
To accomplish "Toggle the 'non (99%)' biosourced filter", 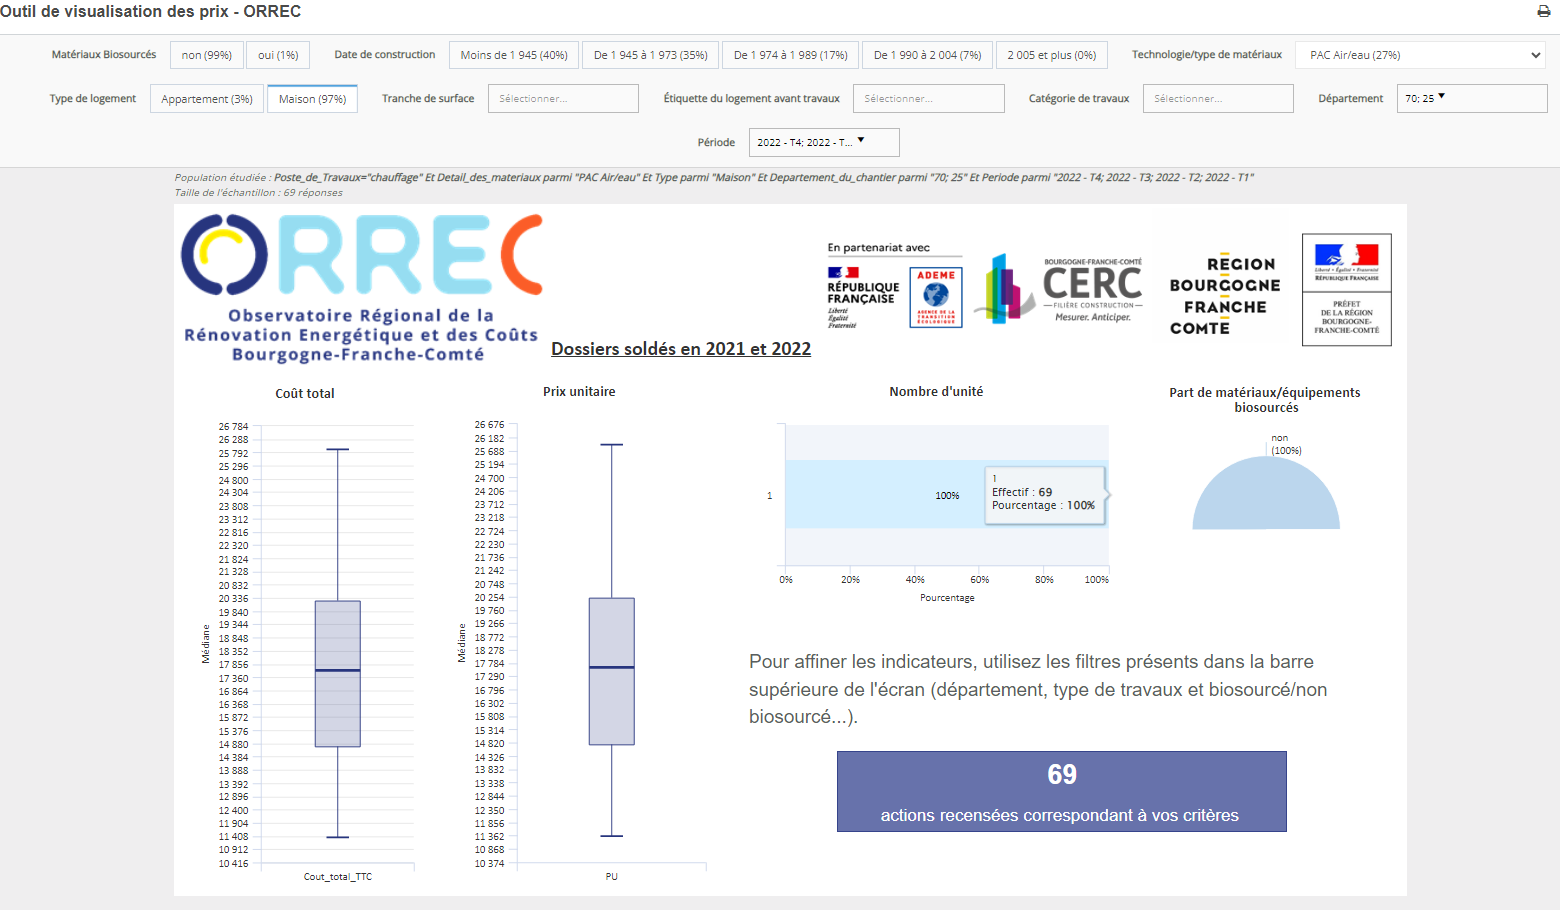I will (207, 55).
